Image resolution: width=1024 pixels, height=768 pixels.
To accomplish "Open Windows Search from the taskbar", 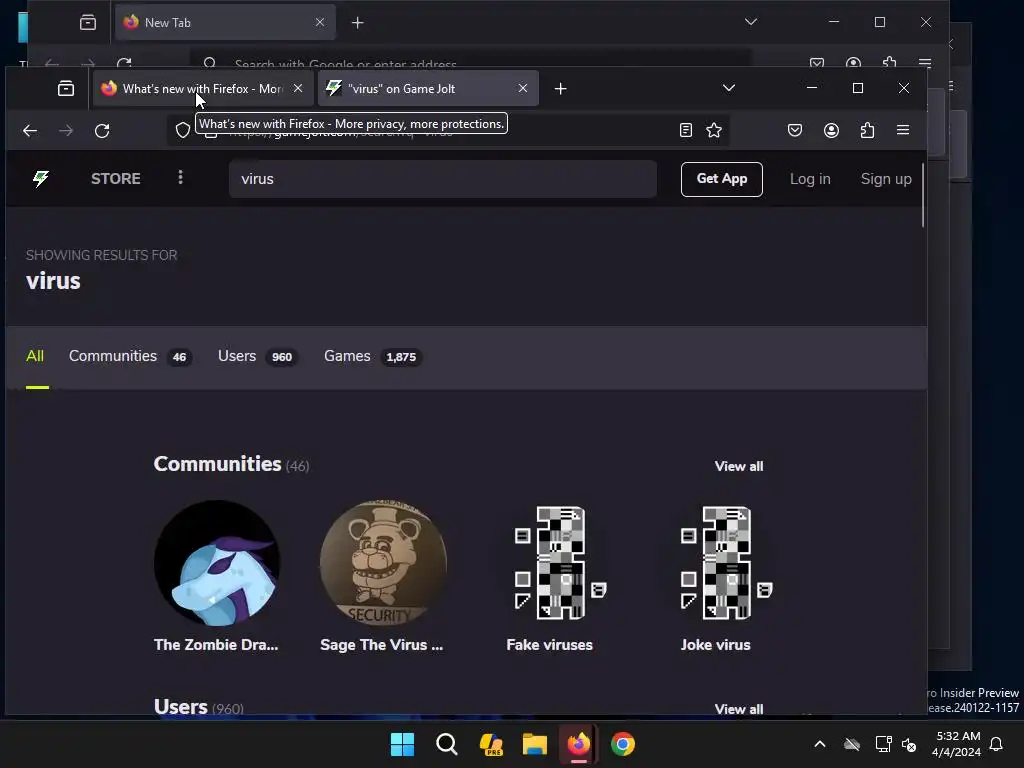I will (447, 744).
